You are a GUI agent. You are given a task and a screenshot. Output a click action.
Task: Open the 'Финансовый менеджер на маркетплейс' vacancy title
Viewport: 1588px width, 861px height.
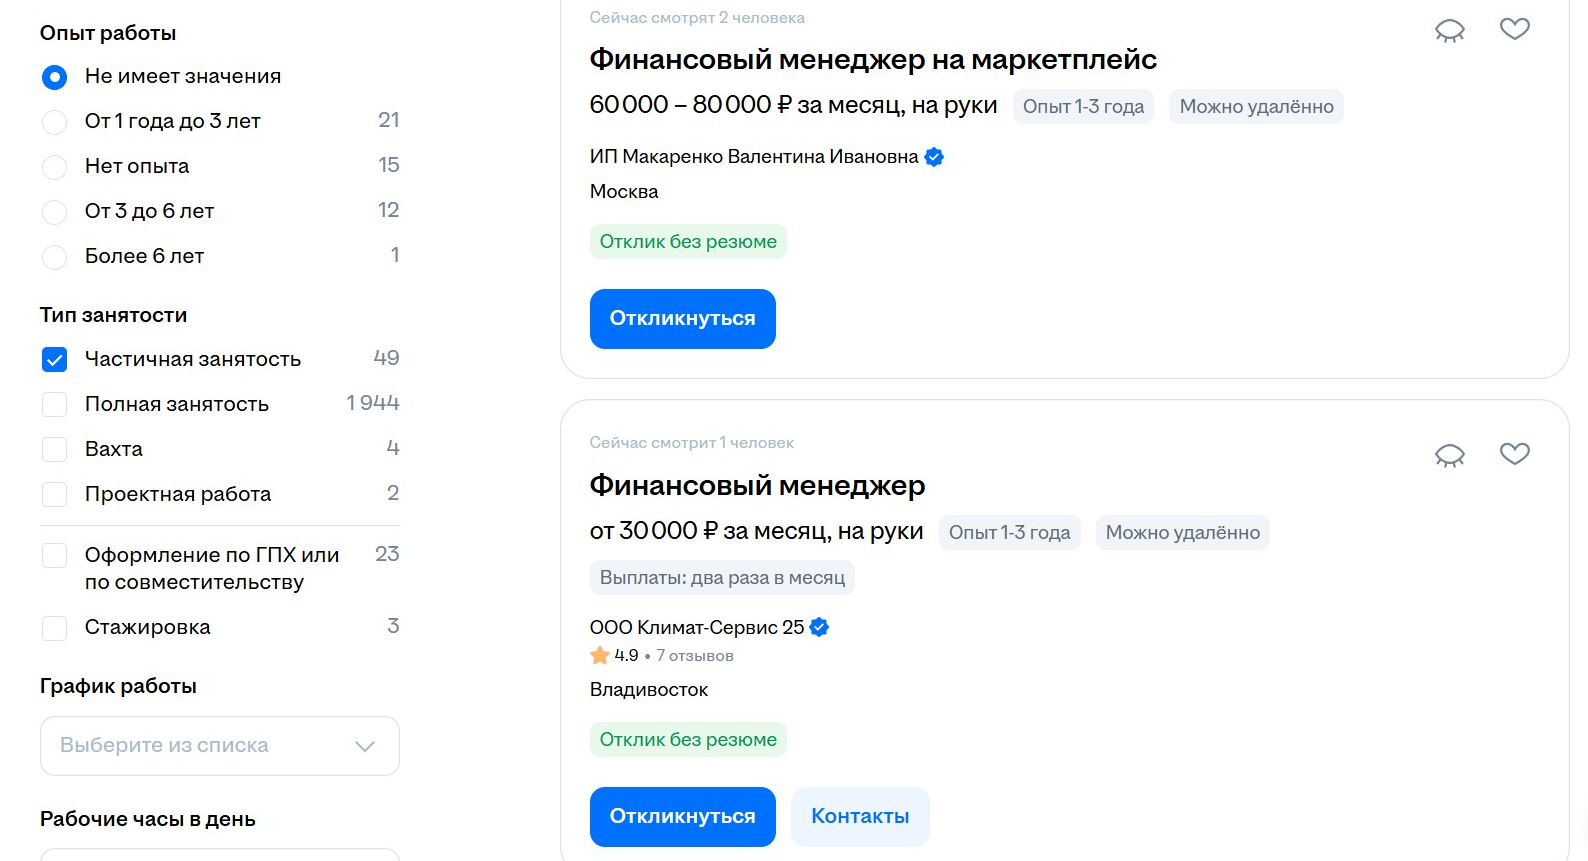872,60
